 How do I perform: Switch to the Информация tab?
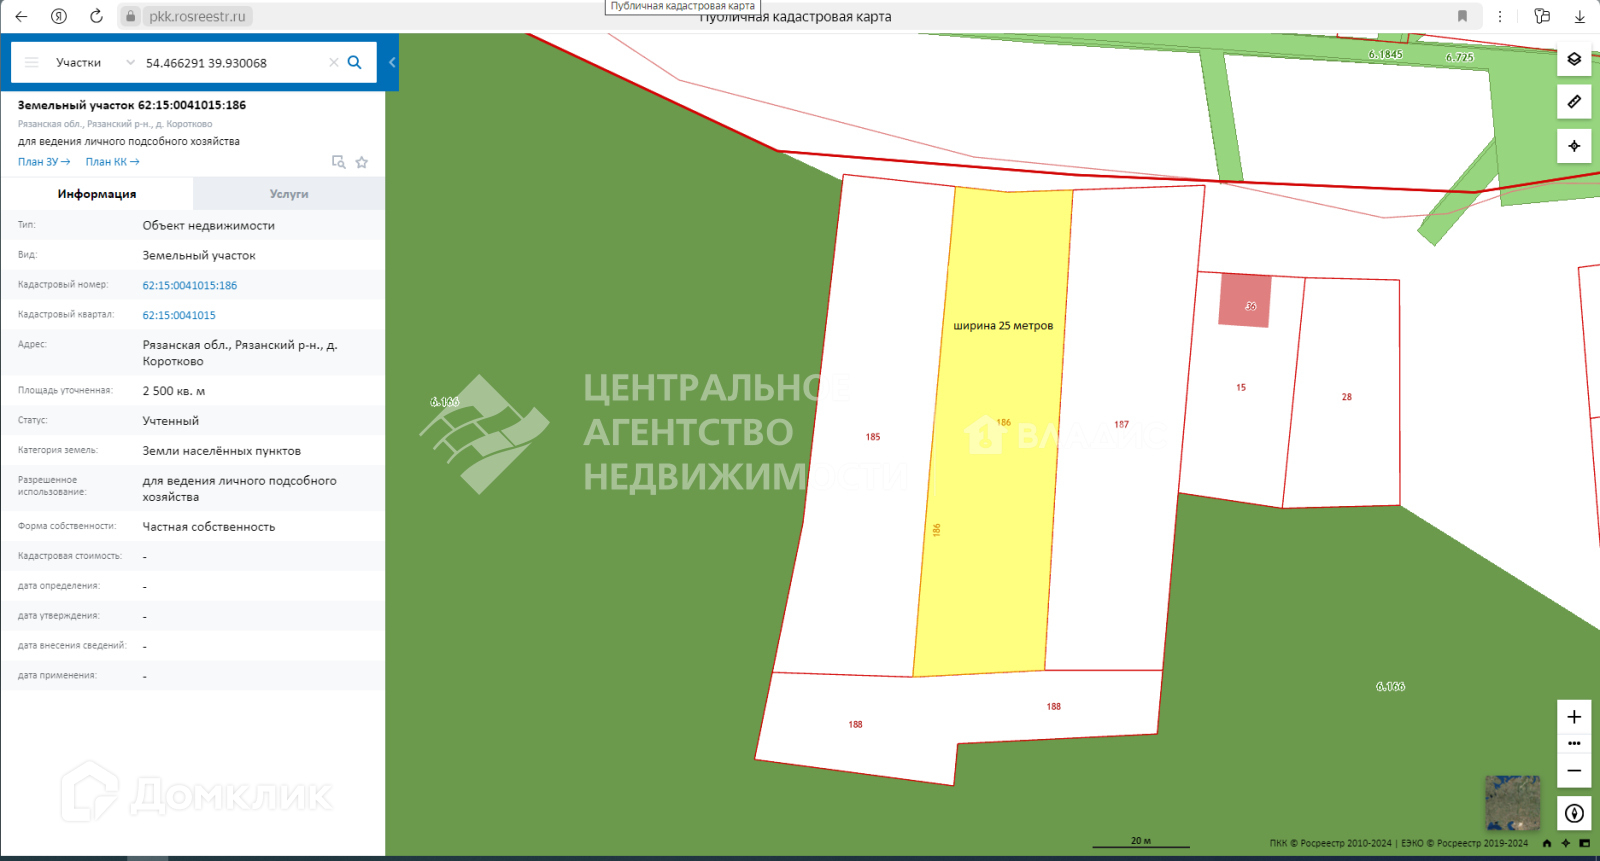[x=97, y=194]
